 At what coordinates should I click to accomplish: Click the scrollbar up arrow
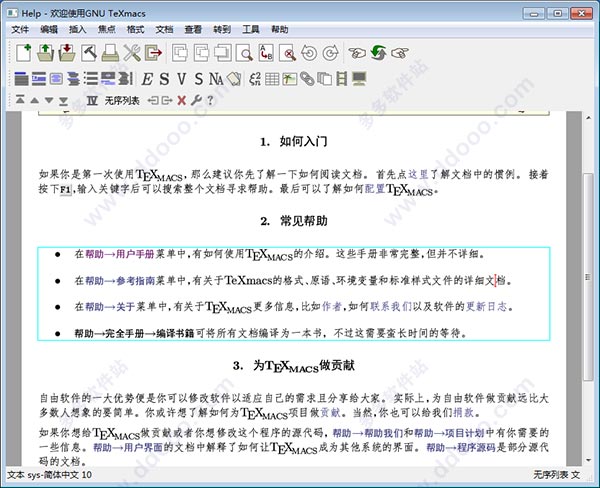point(588,118)
